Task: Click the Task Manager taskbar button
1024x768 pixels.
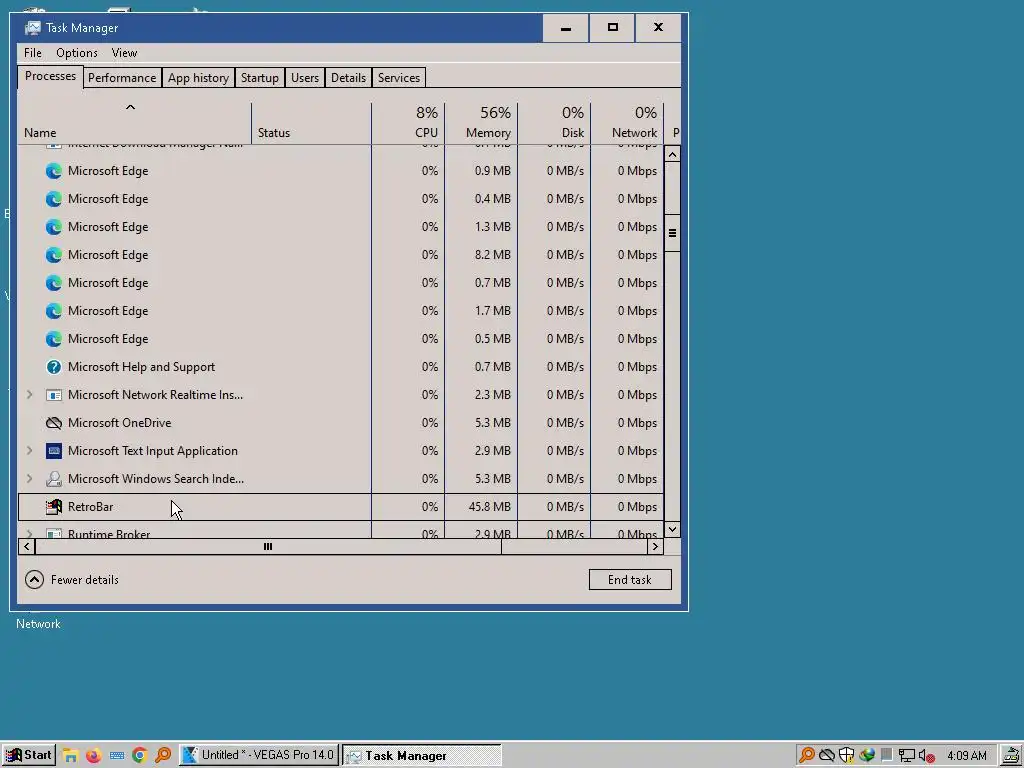Action: tap(422, 756)
